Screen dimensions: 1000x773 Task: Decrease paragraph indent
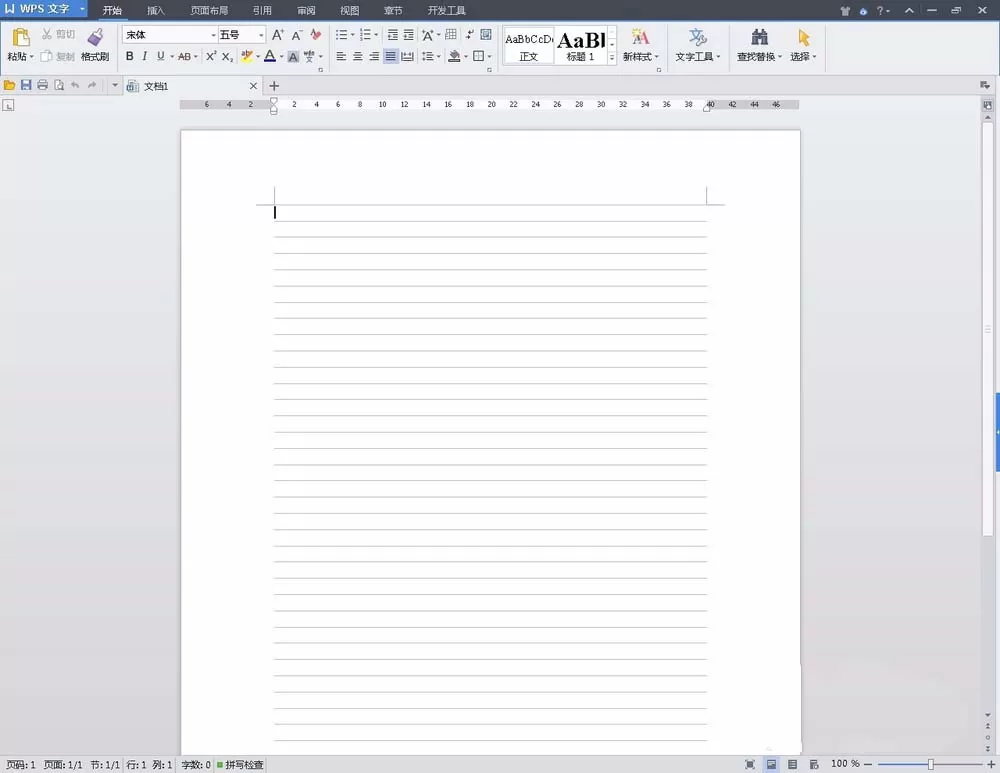tap(393, 34)
